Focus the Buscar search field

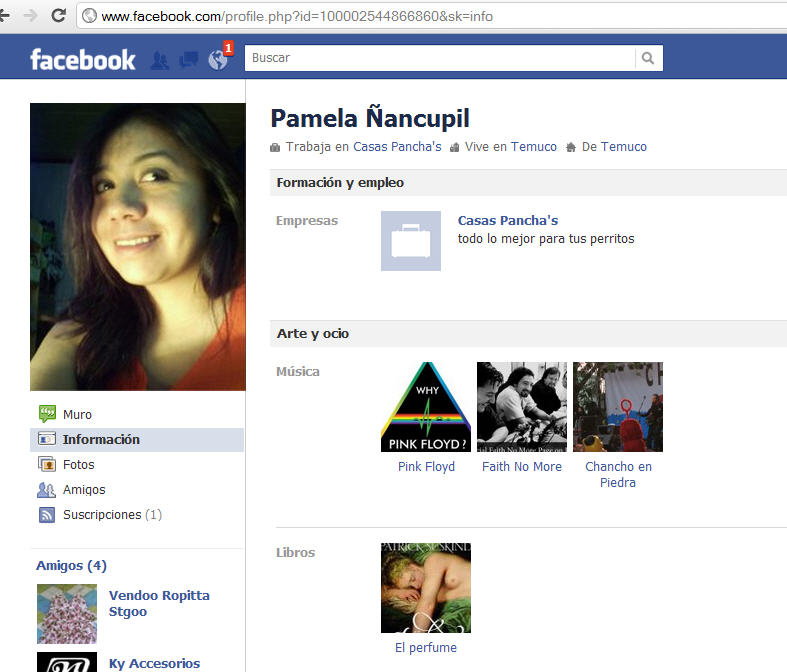[x=440, y=58]
